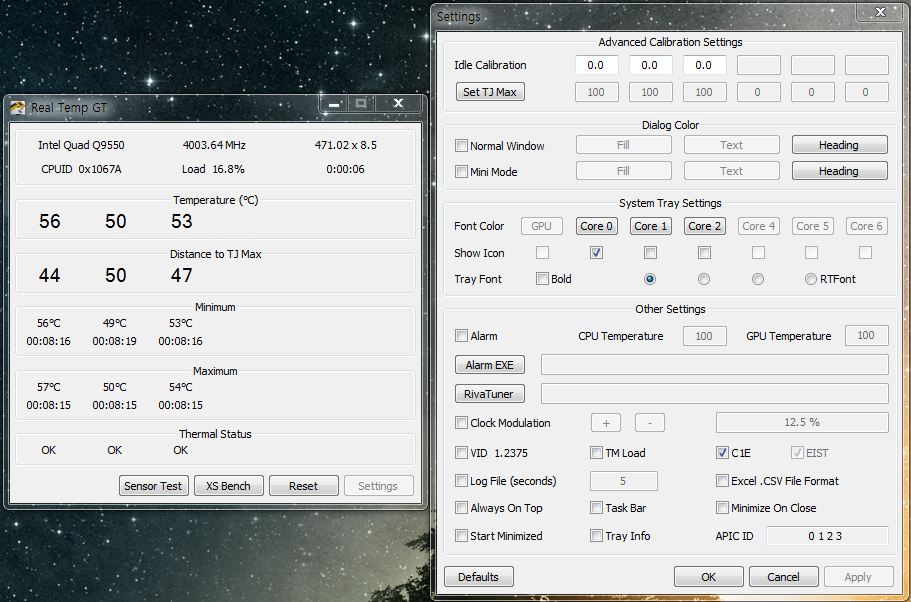
Task: Run the XS Bench benchmark
Action: pos(228,486)
